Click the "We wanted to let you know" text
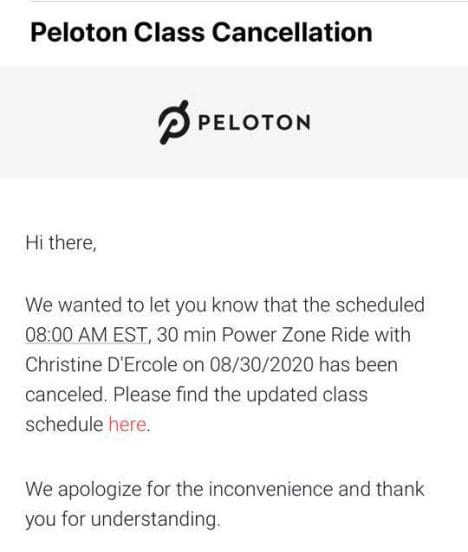The image size is (468, 552). click(142, 305)
